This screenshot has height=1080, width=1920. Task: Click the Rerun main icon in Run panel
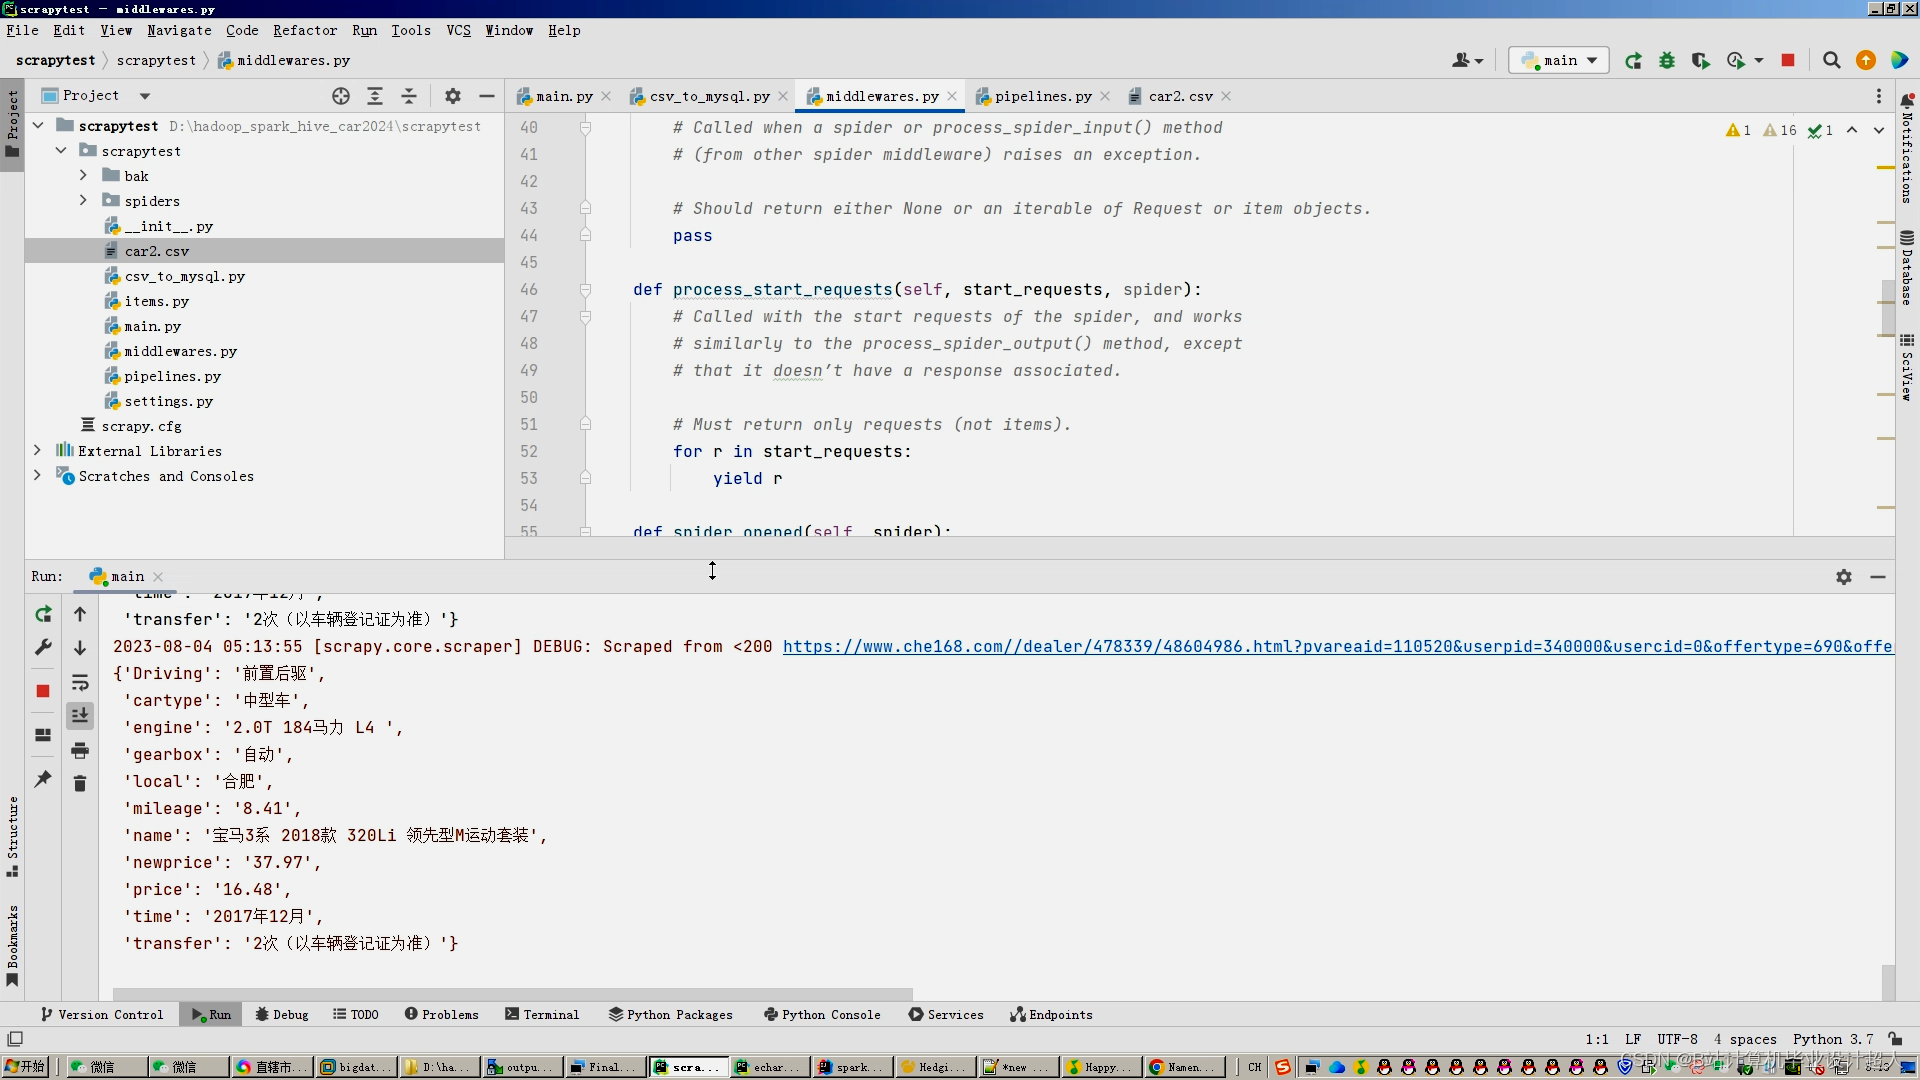[x=43, y=614]
